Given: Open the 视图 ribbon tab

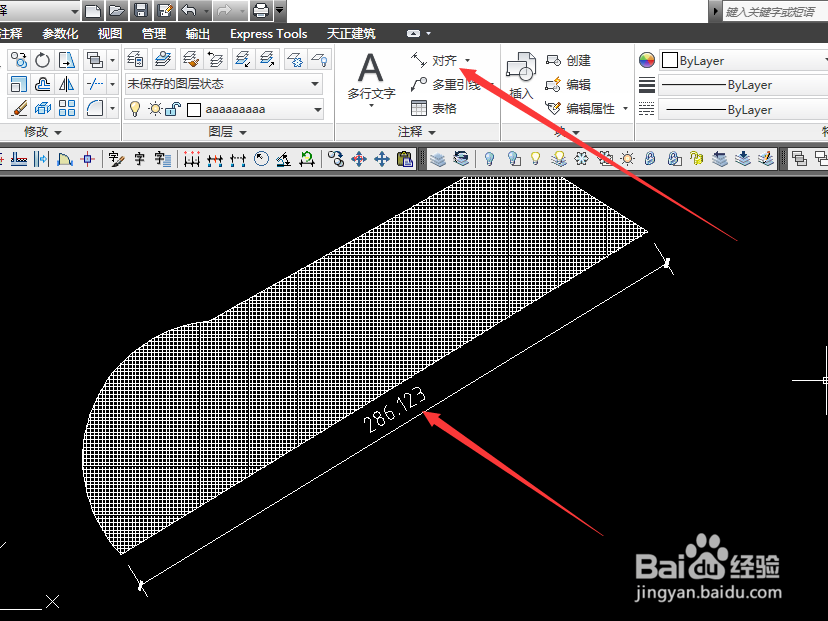Looking at the screenshot, I should tap(110, 34).
